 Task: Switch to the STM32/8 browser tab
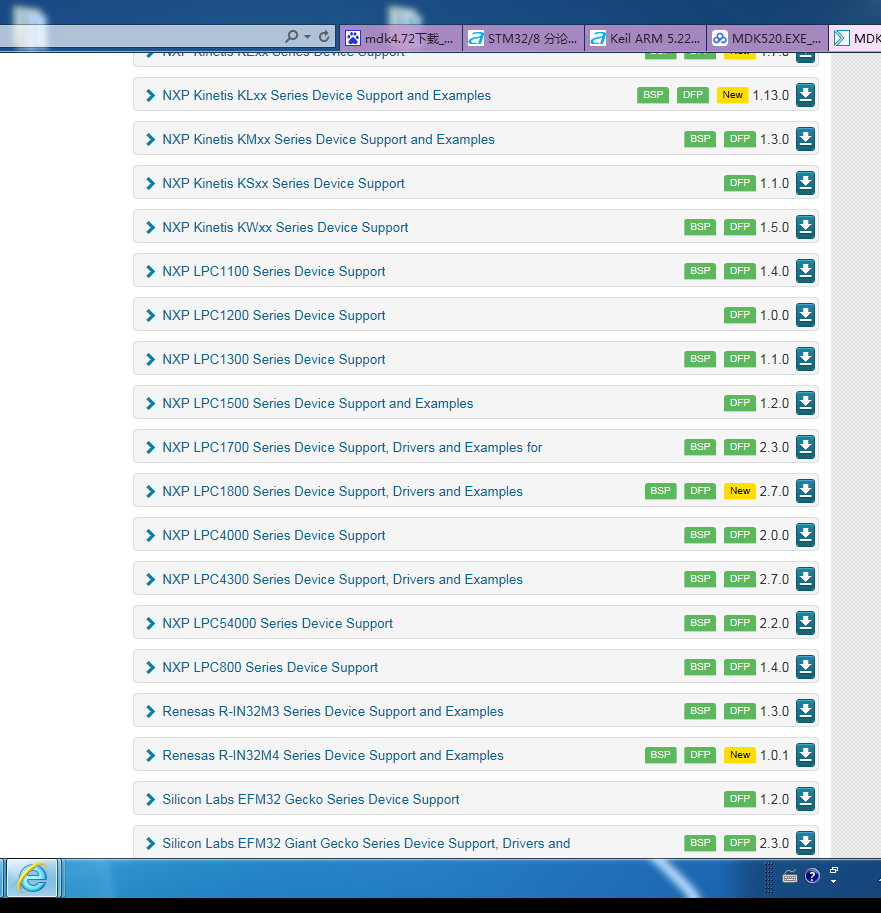pyautogui.click(x=523, y=38)
